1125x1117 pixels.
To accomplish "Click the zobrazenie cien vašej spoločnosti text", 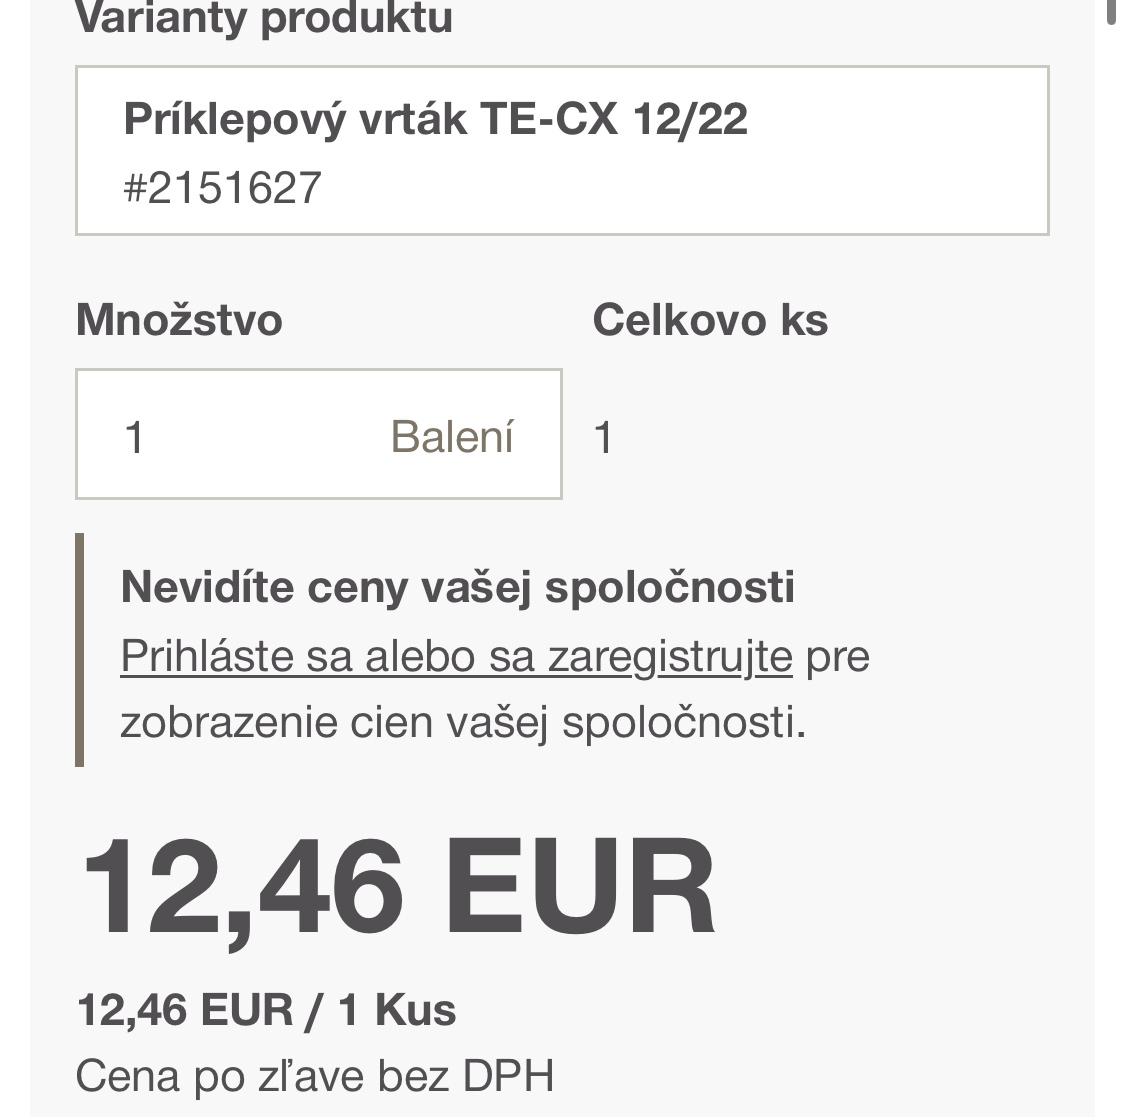I will 462,721.
